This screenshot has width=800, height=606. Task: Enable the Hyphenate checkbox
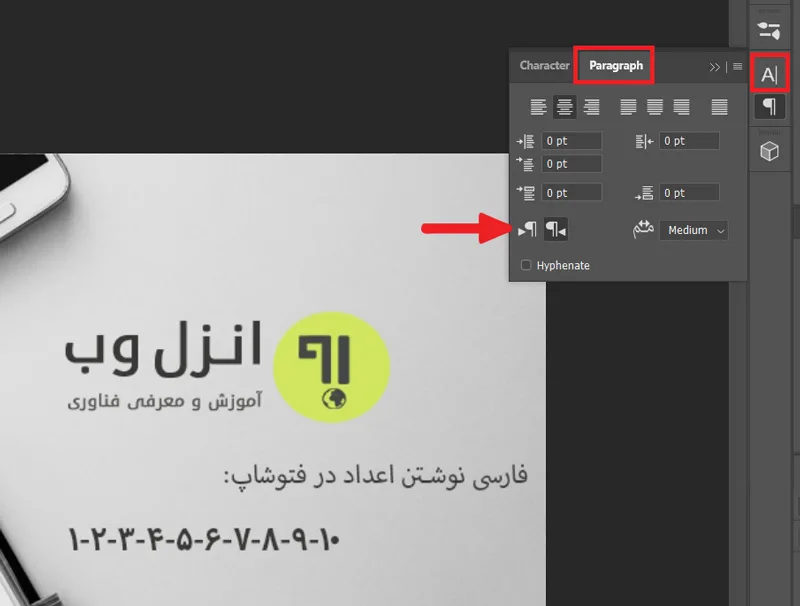click(x=526, y=265)
